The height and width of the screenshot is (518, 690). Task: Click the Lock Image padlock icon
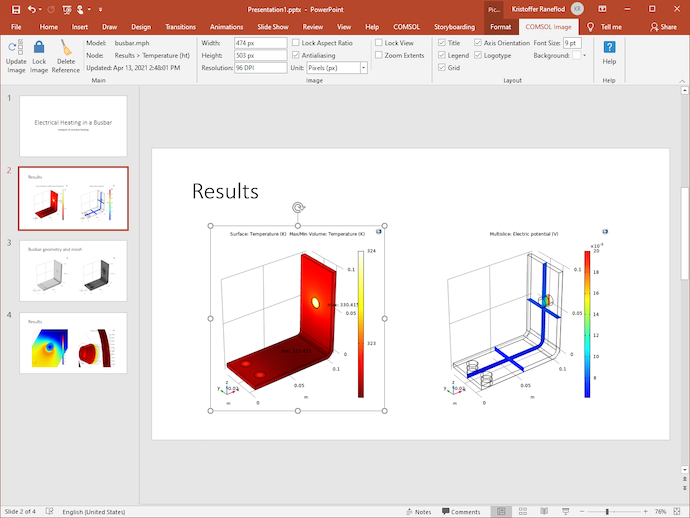(39, 47)
